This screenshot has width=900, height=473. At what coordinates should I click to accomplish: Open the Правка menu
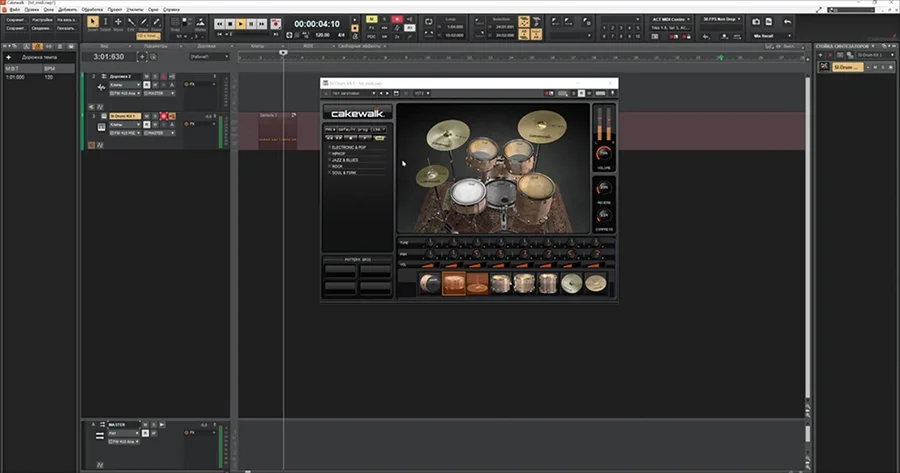tap(32, 10)
